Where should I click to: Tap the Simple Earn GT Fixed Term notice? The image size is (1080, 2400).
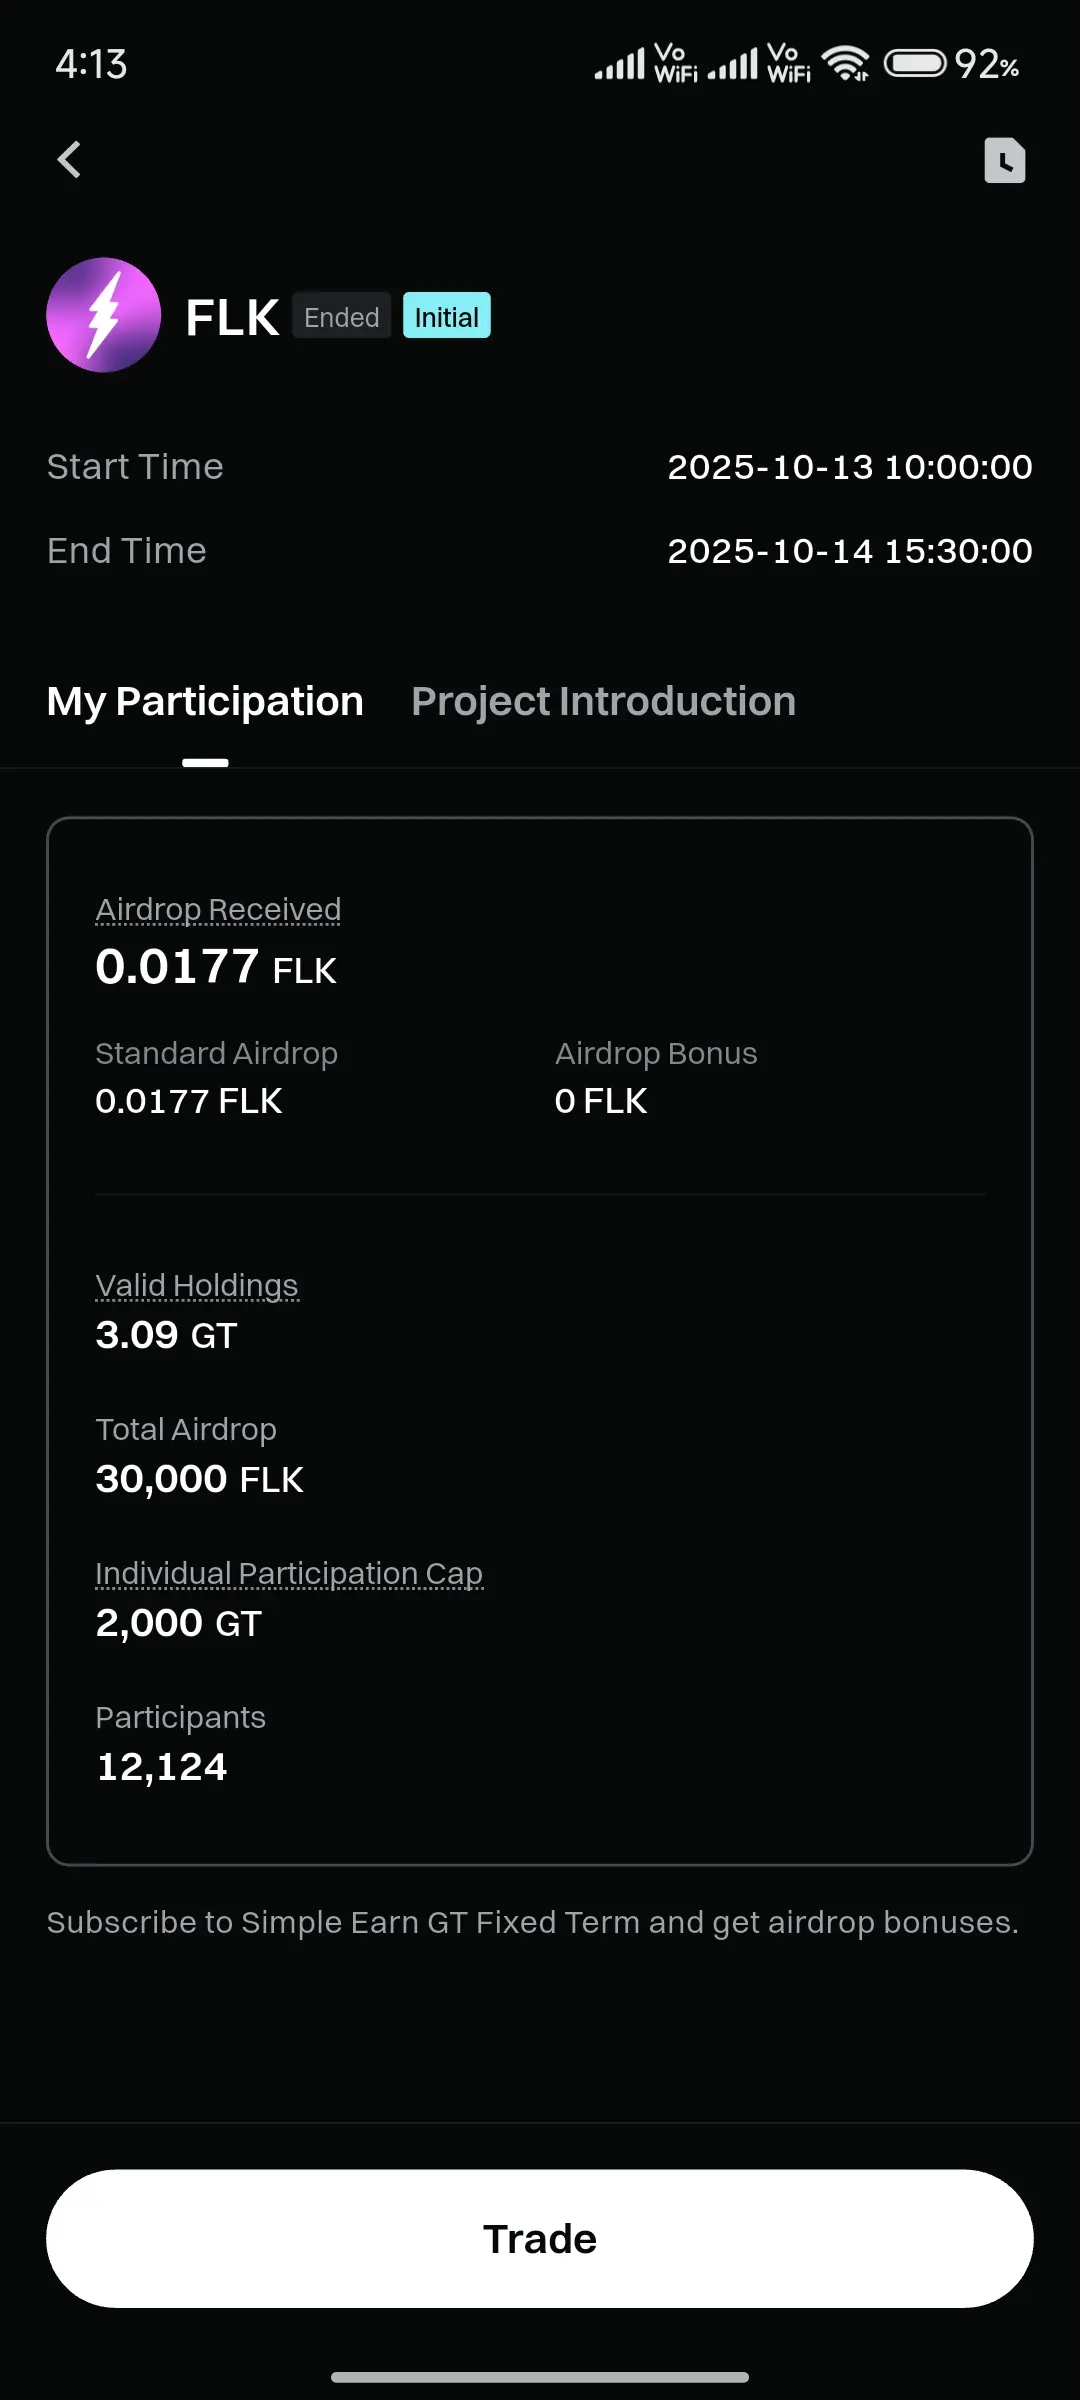(x=532, y=1922)
